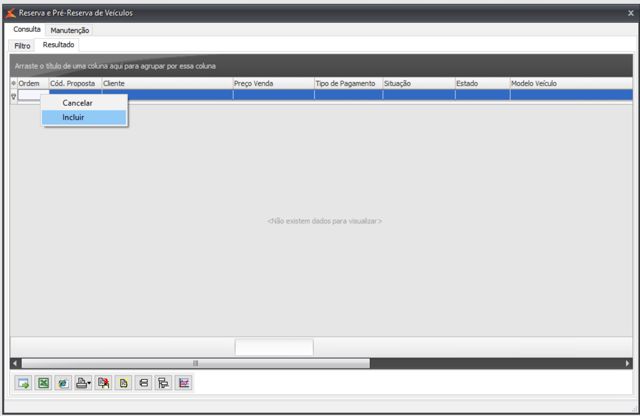The height and width of the screenshot is (416, 640).
Task: Click the white footer summary box
Action: coord(274,347)
